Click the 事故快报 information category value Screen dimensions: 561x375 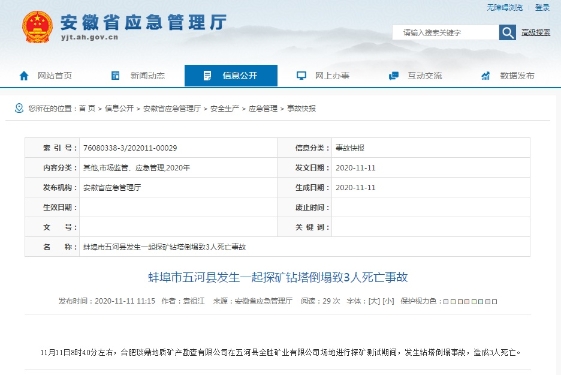350,148
